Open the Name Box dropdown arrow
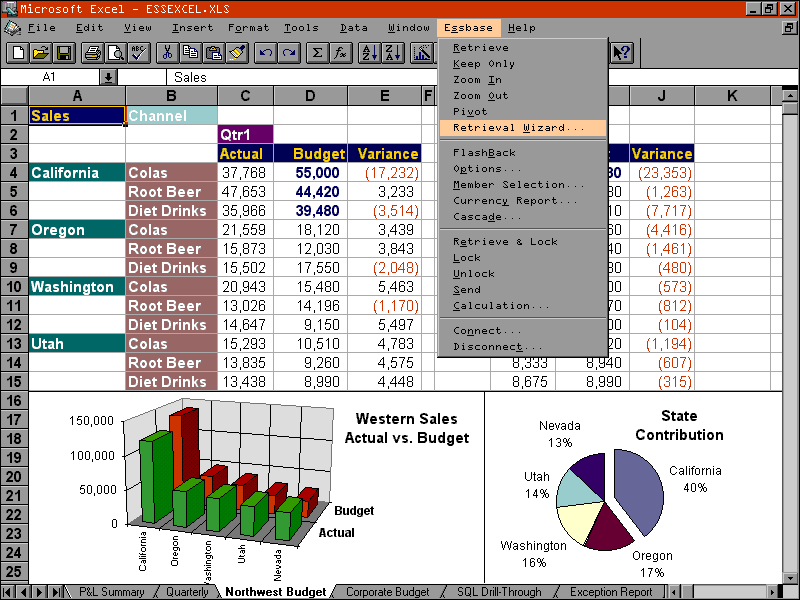The image size is (800, 600). 108,78
